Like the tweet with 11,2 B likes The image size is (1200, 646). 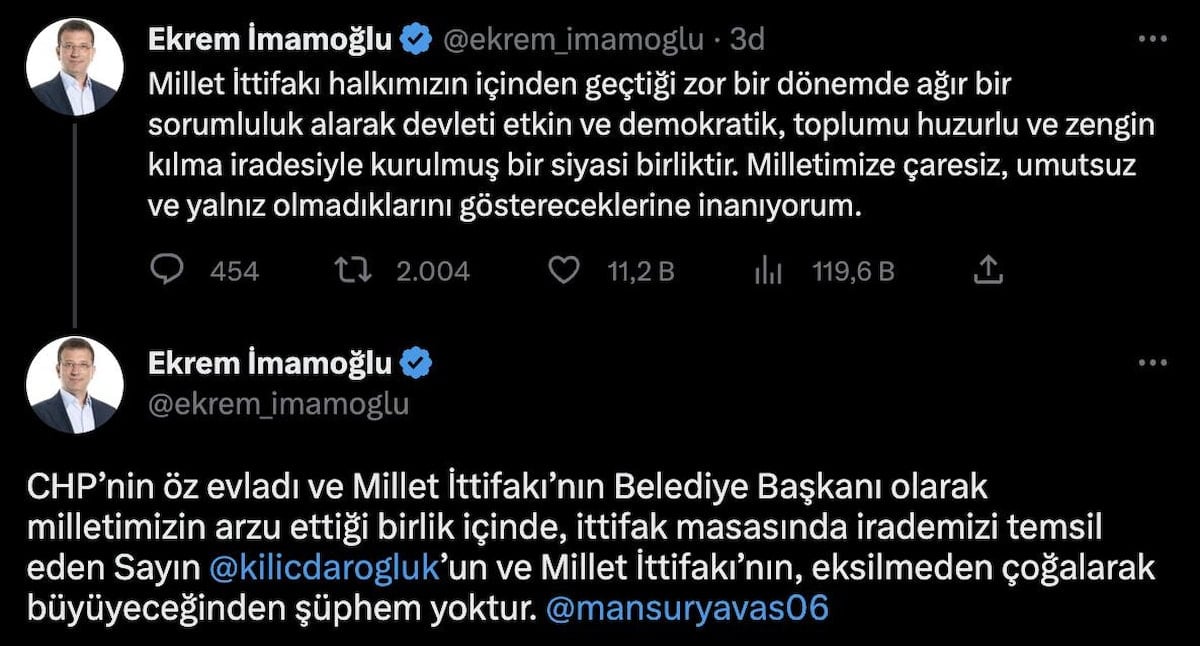pos(567,270)
